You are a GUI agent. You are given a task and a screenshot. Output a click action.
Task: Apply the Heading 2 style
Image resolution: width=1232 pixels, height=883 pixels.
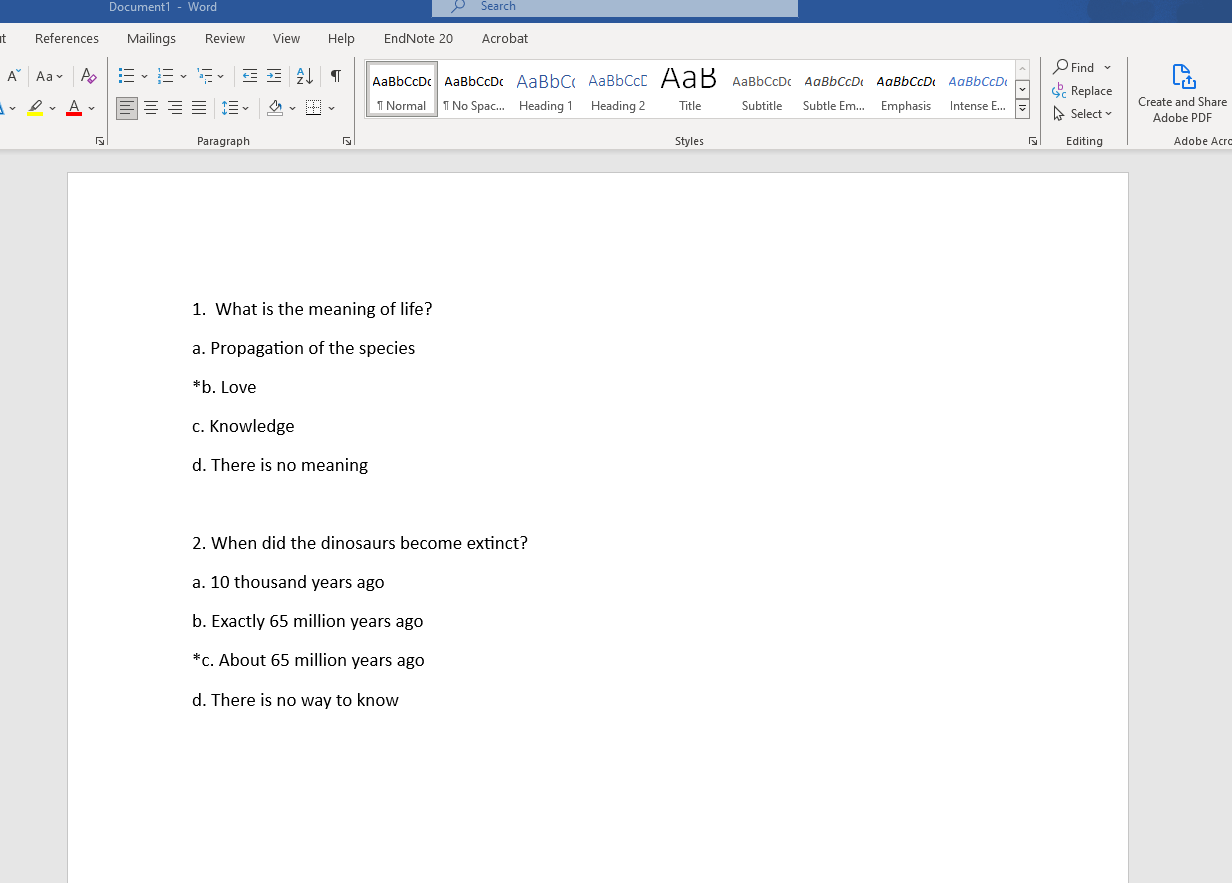[618, 89]
